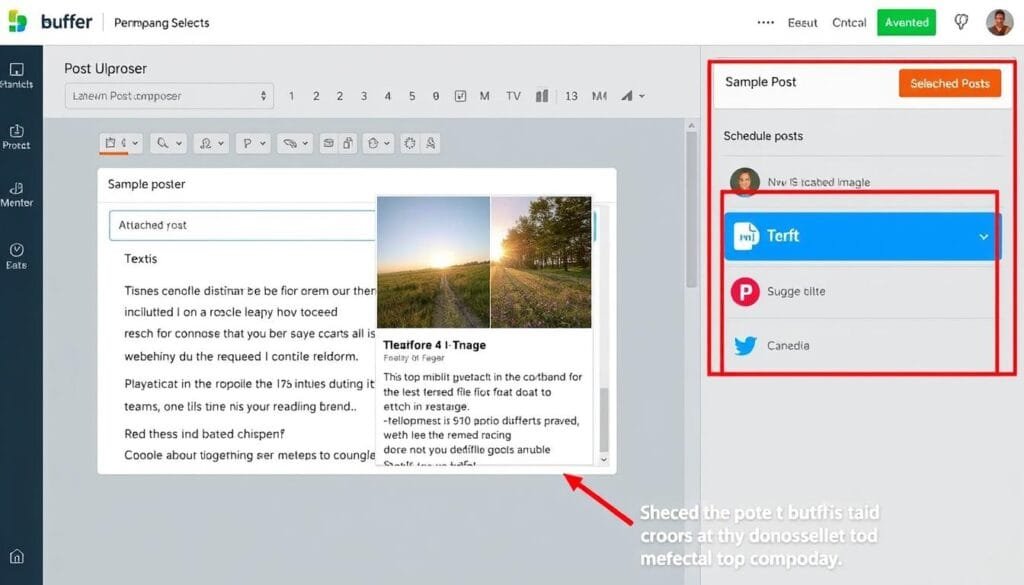
Task: Click the Buffer logo icon
Action: (17, 21)
